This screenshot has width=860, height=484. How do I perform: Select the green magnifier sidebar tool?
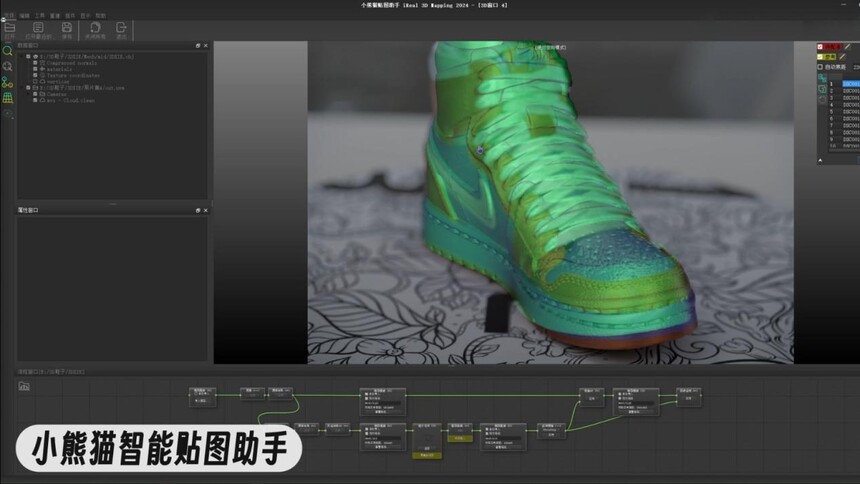(x=7, y=51)
